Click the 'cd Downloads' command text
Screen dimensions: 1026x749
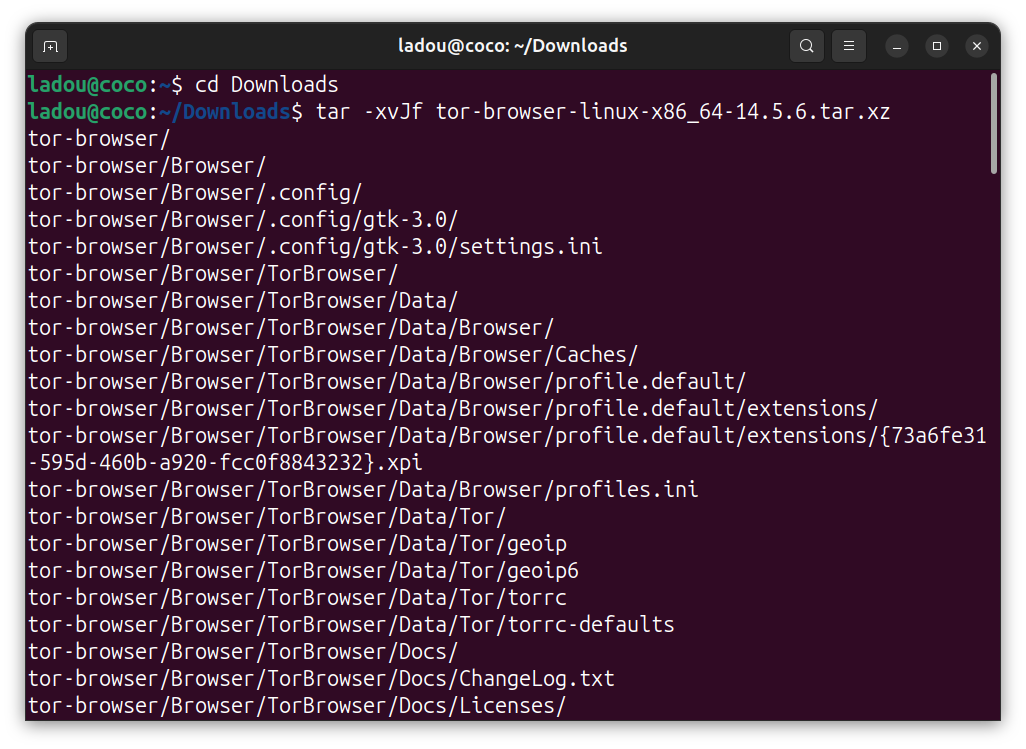pos(266,85)
